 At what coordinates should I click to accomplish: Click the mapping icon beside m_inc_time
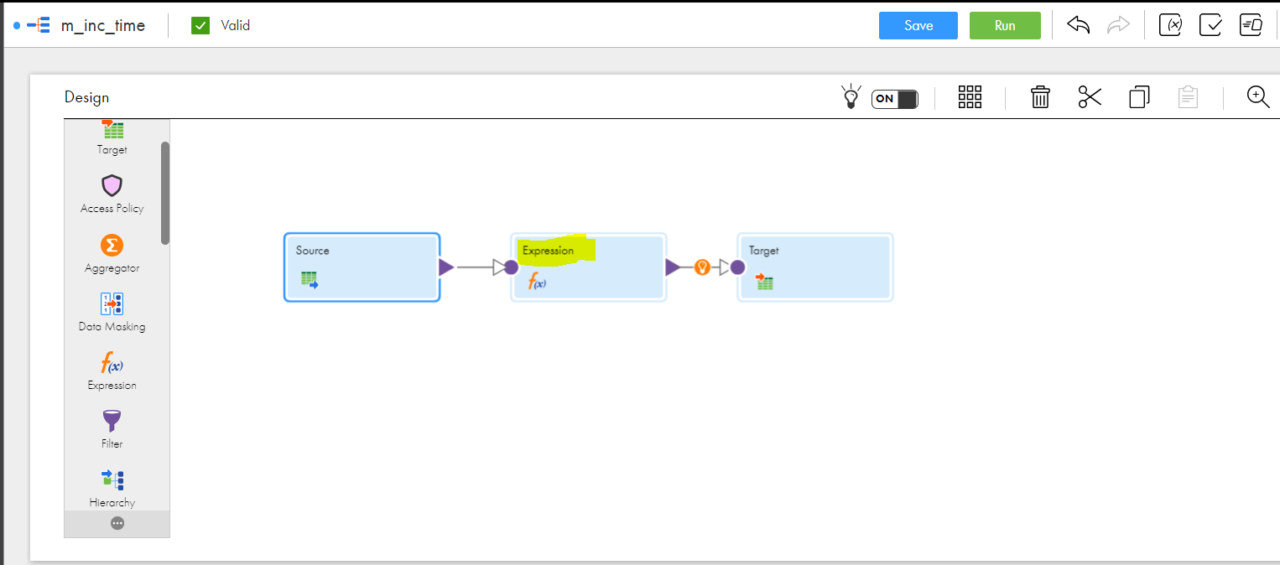pos(38,25)
